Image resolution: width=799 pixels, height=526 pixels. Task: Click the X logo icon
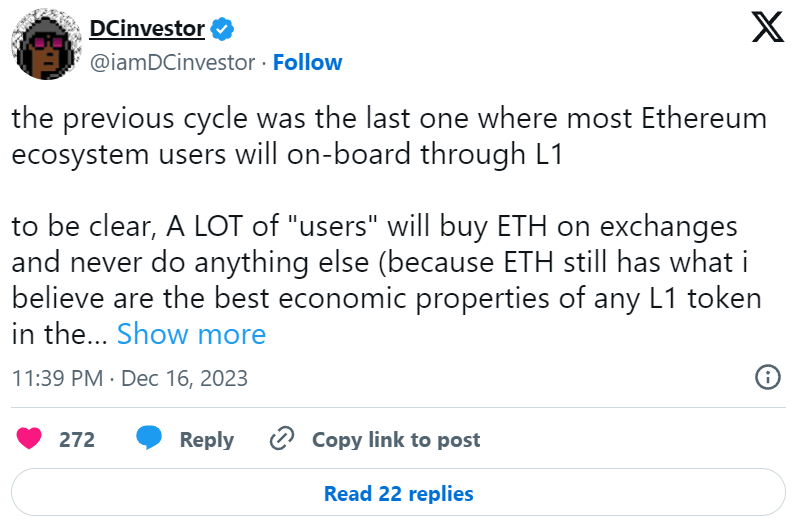tap(767, 27)
